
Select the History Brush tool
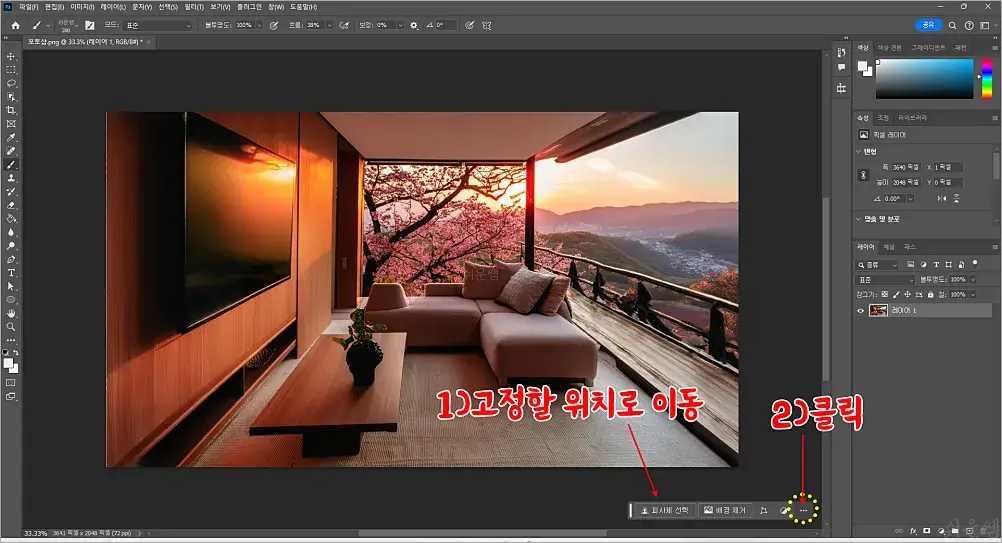click(11, 192)
